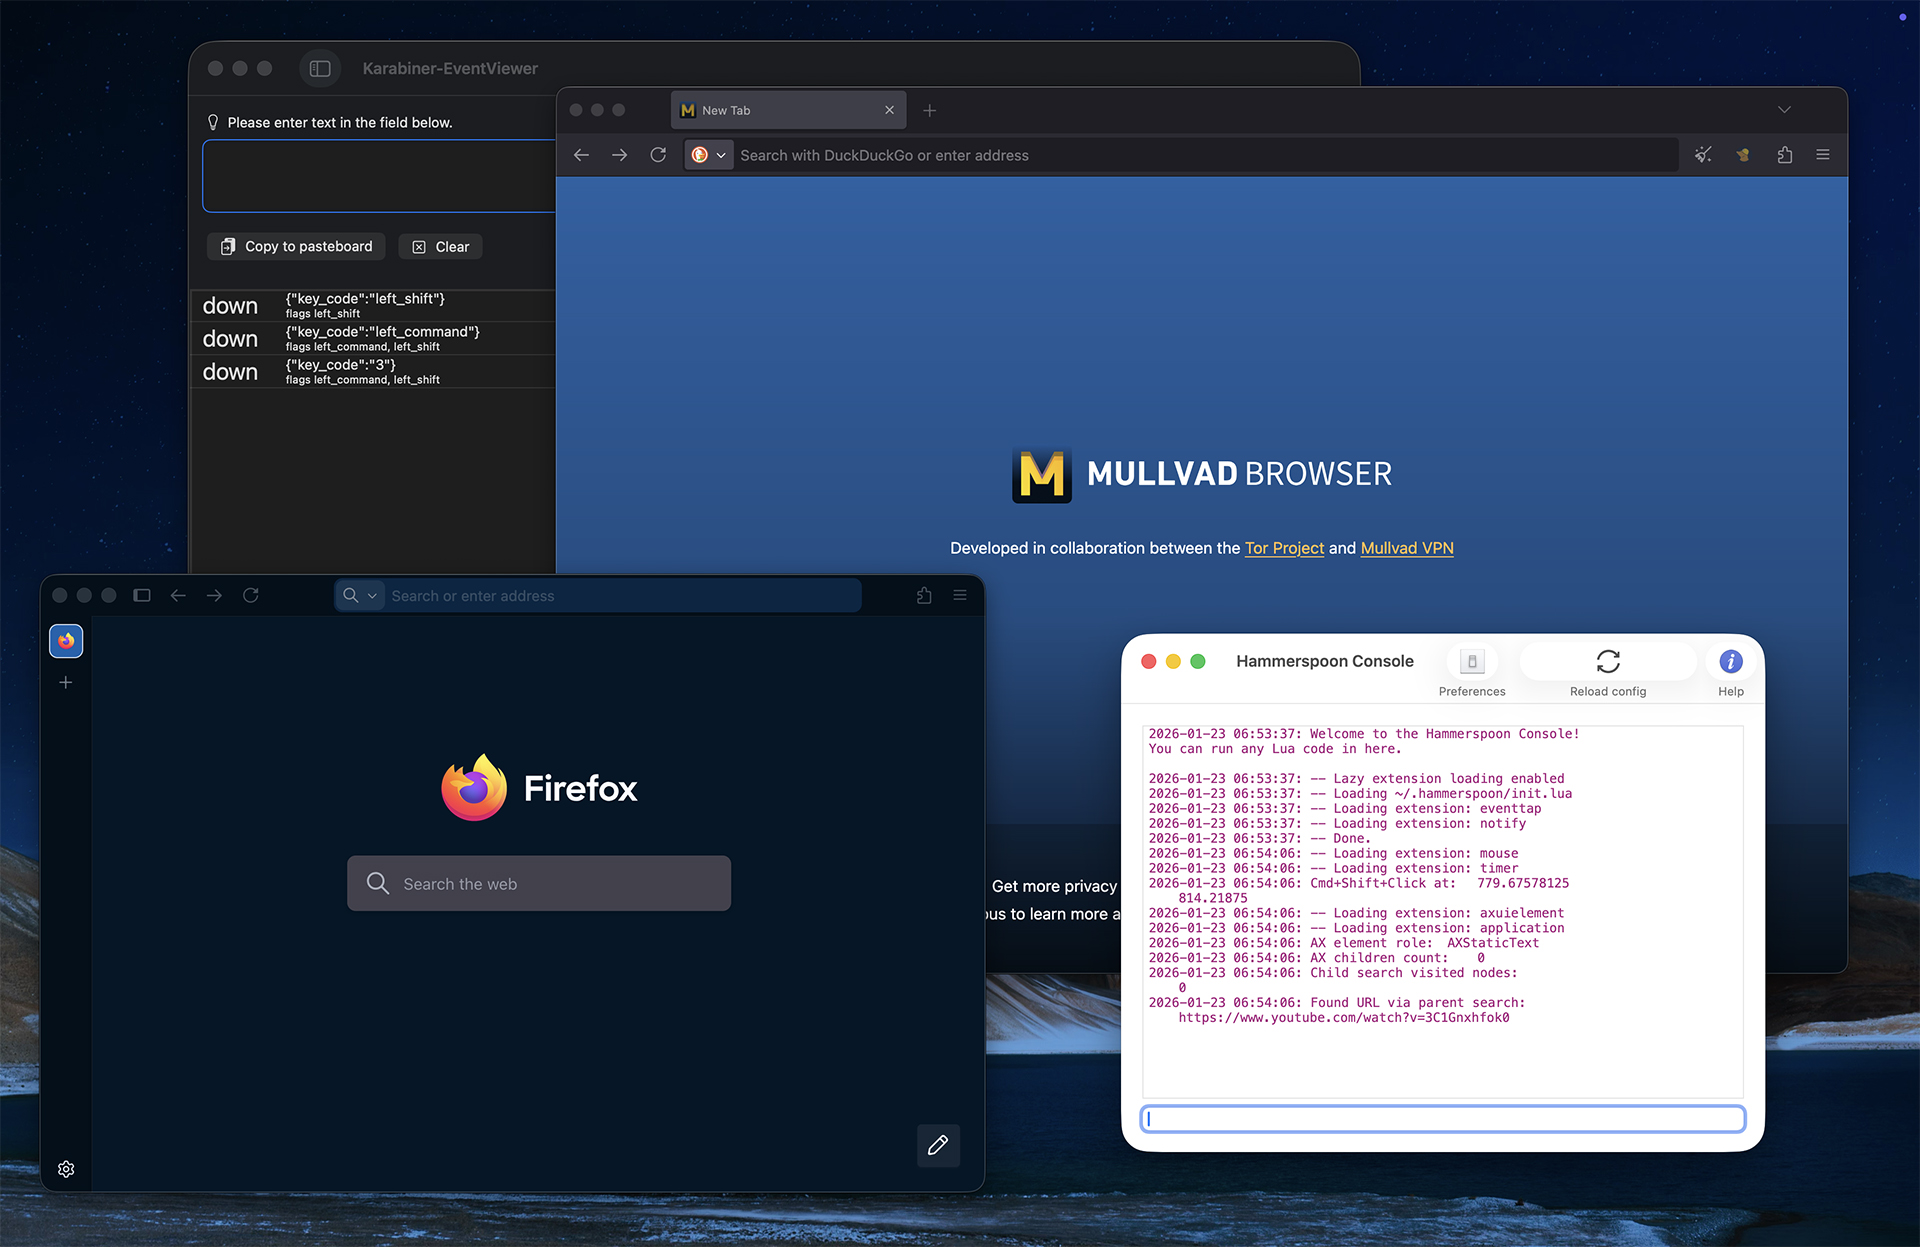Screen dimensions: 1920x1247
Task: Click the Hammerspoon console input field
Action: click(x=1442, y=1119)
